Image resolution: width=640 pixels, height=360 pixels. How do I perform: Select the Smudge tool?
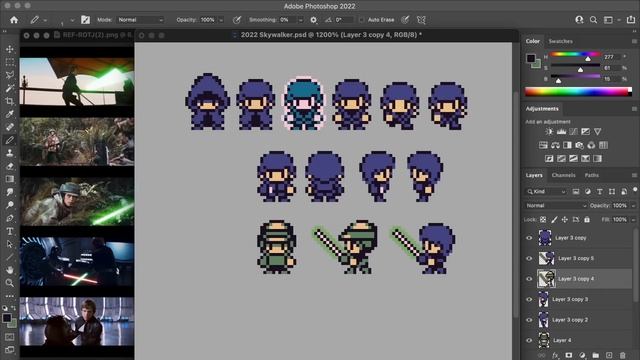tap(10, 192)
